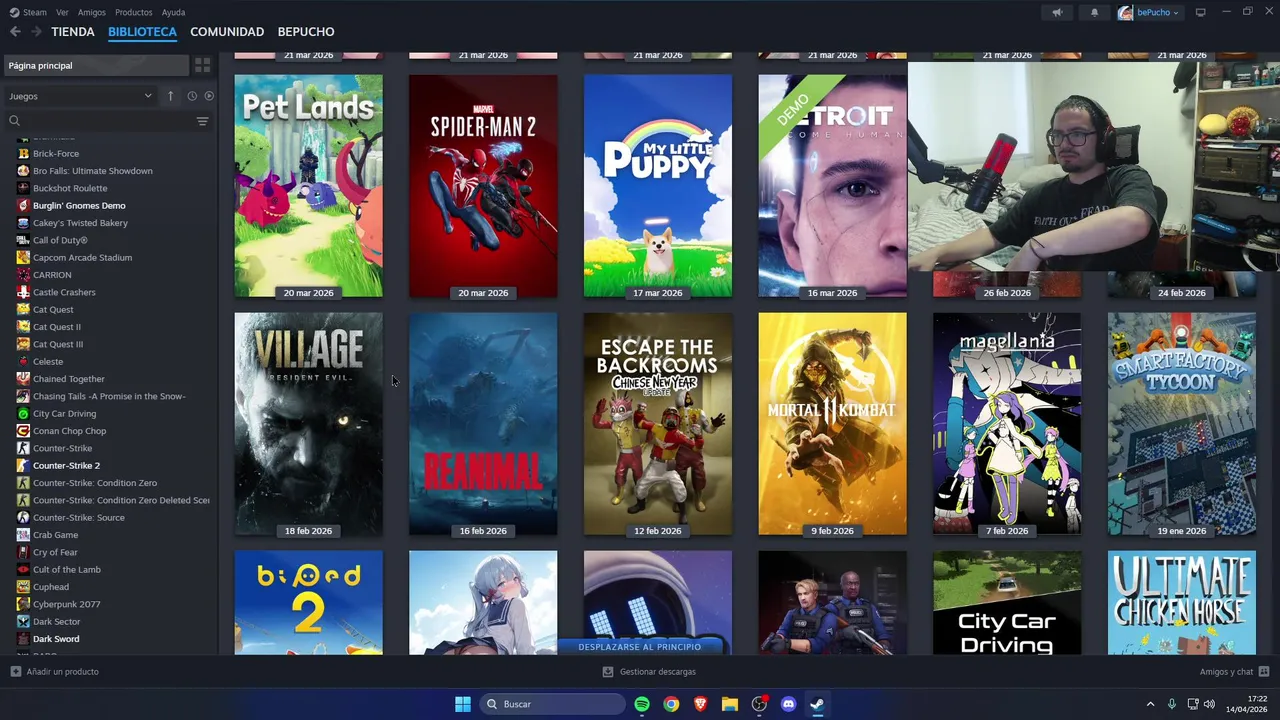Click Desplazarse al principio button
The image size is (1280, 720).
(640, 646)
